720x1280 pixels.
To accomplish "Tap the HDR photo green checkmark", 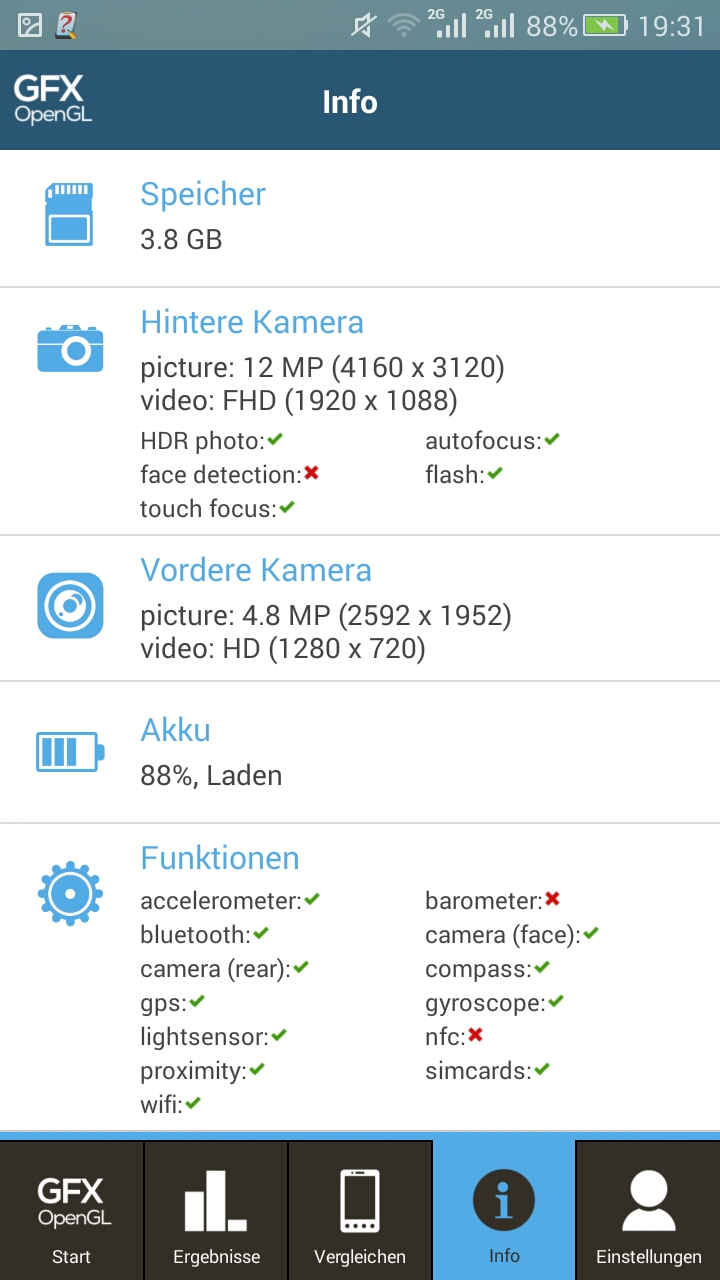I will click(275, 439).
